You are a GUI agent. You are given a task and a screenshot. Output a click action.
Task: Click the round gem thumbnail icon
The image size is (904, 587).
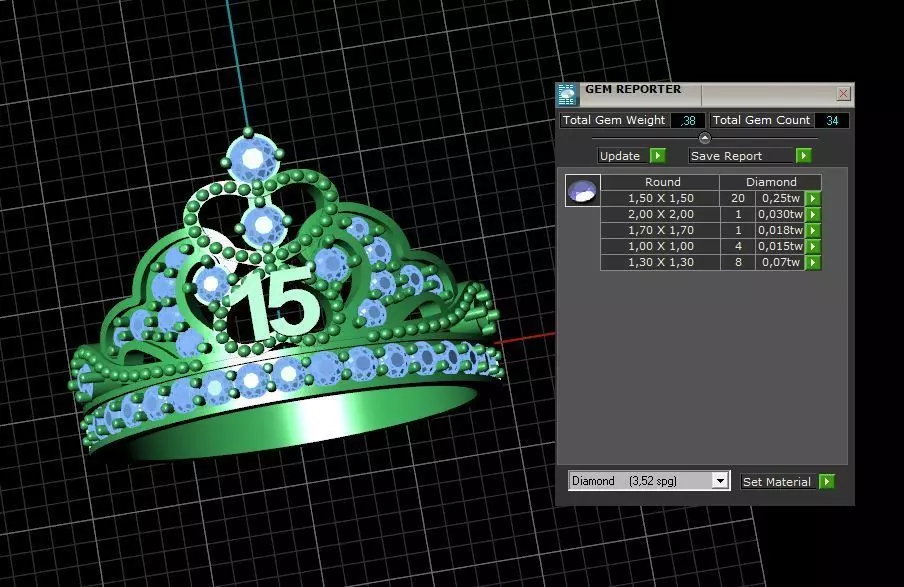582,190
